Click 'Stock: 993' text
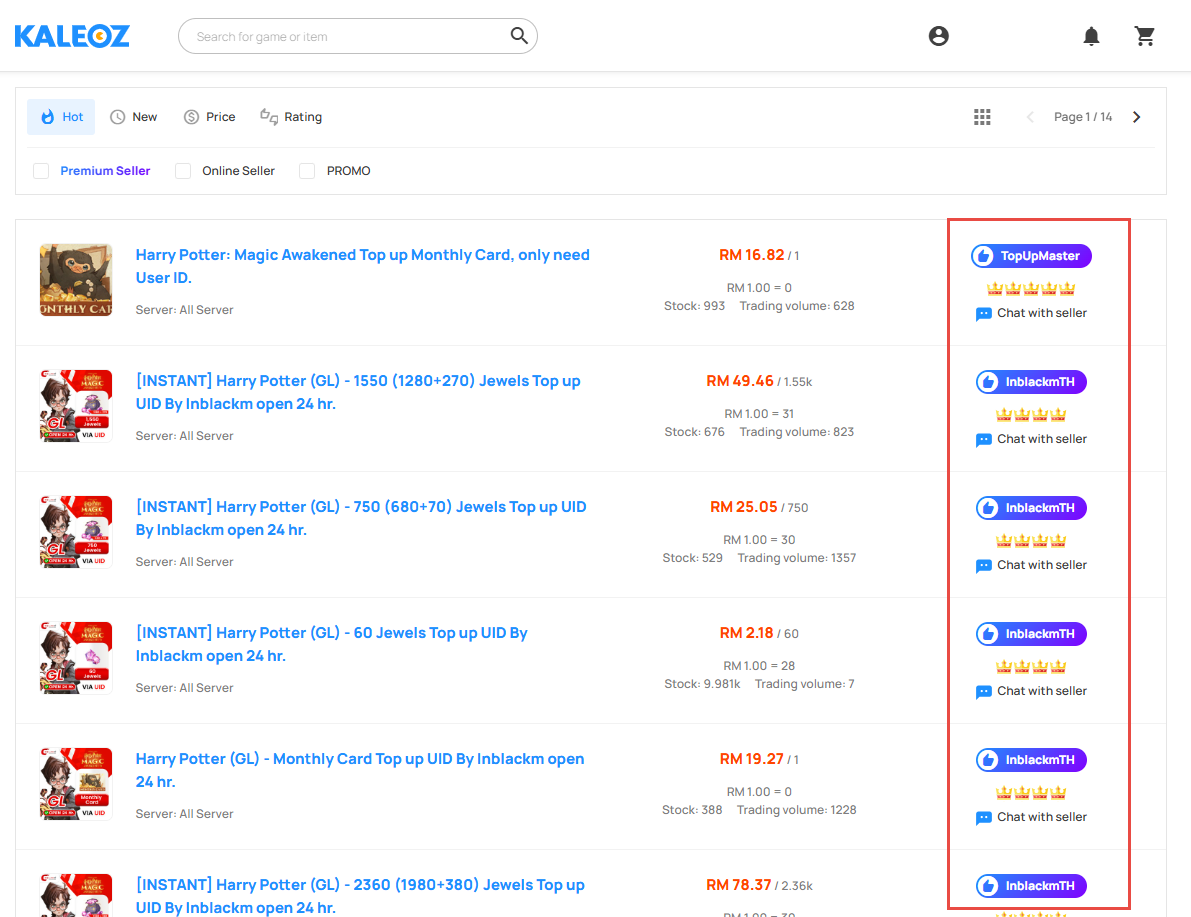 [694, 306]
